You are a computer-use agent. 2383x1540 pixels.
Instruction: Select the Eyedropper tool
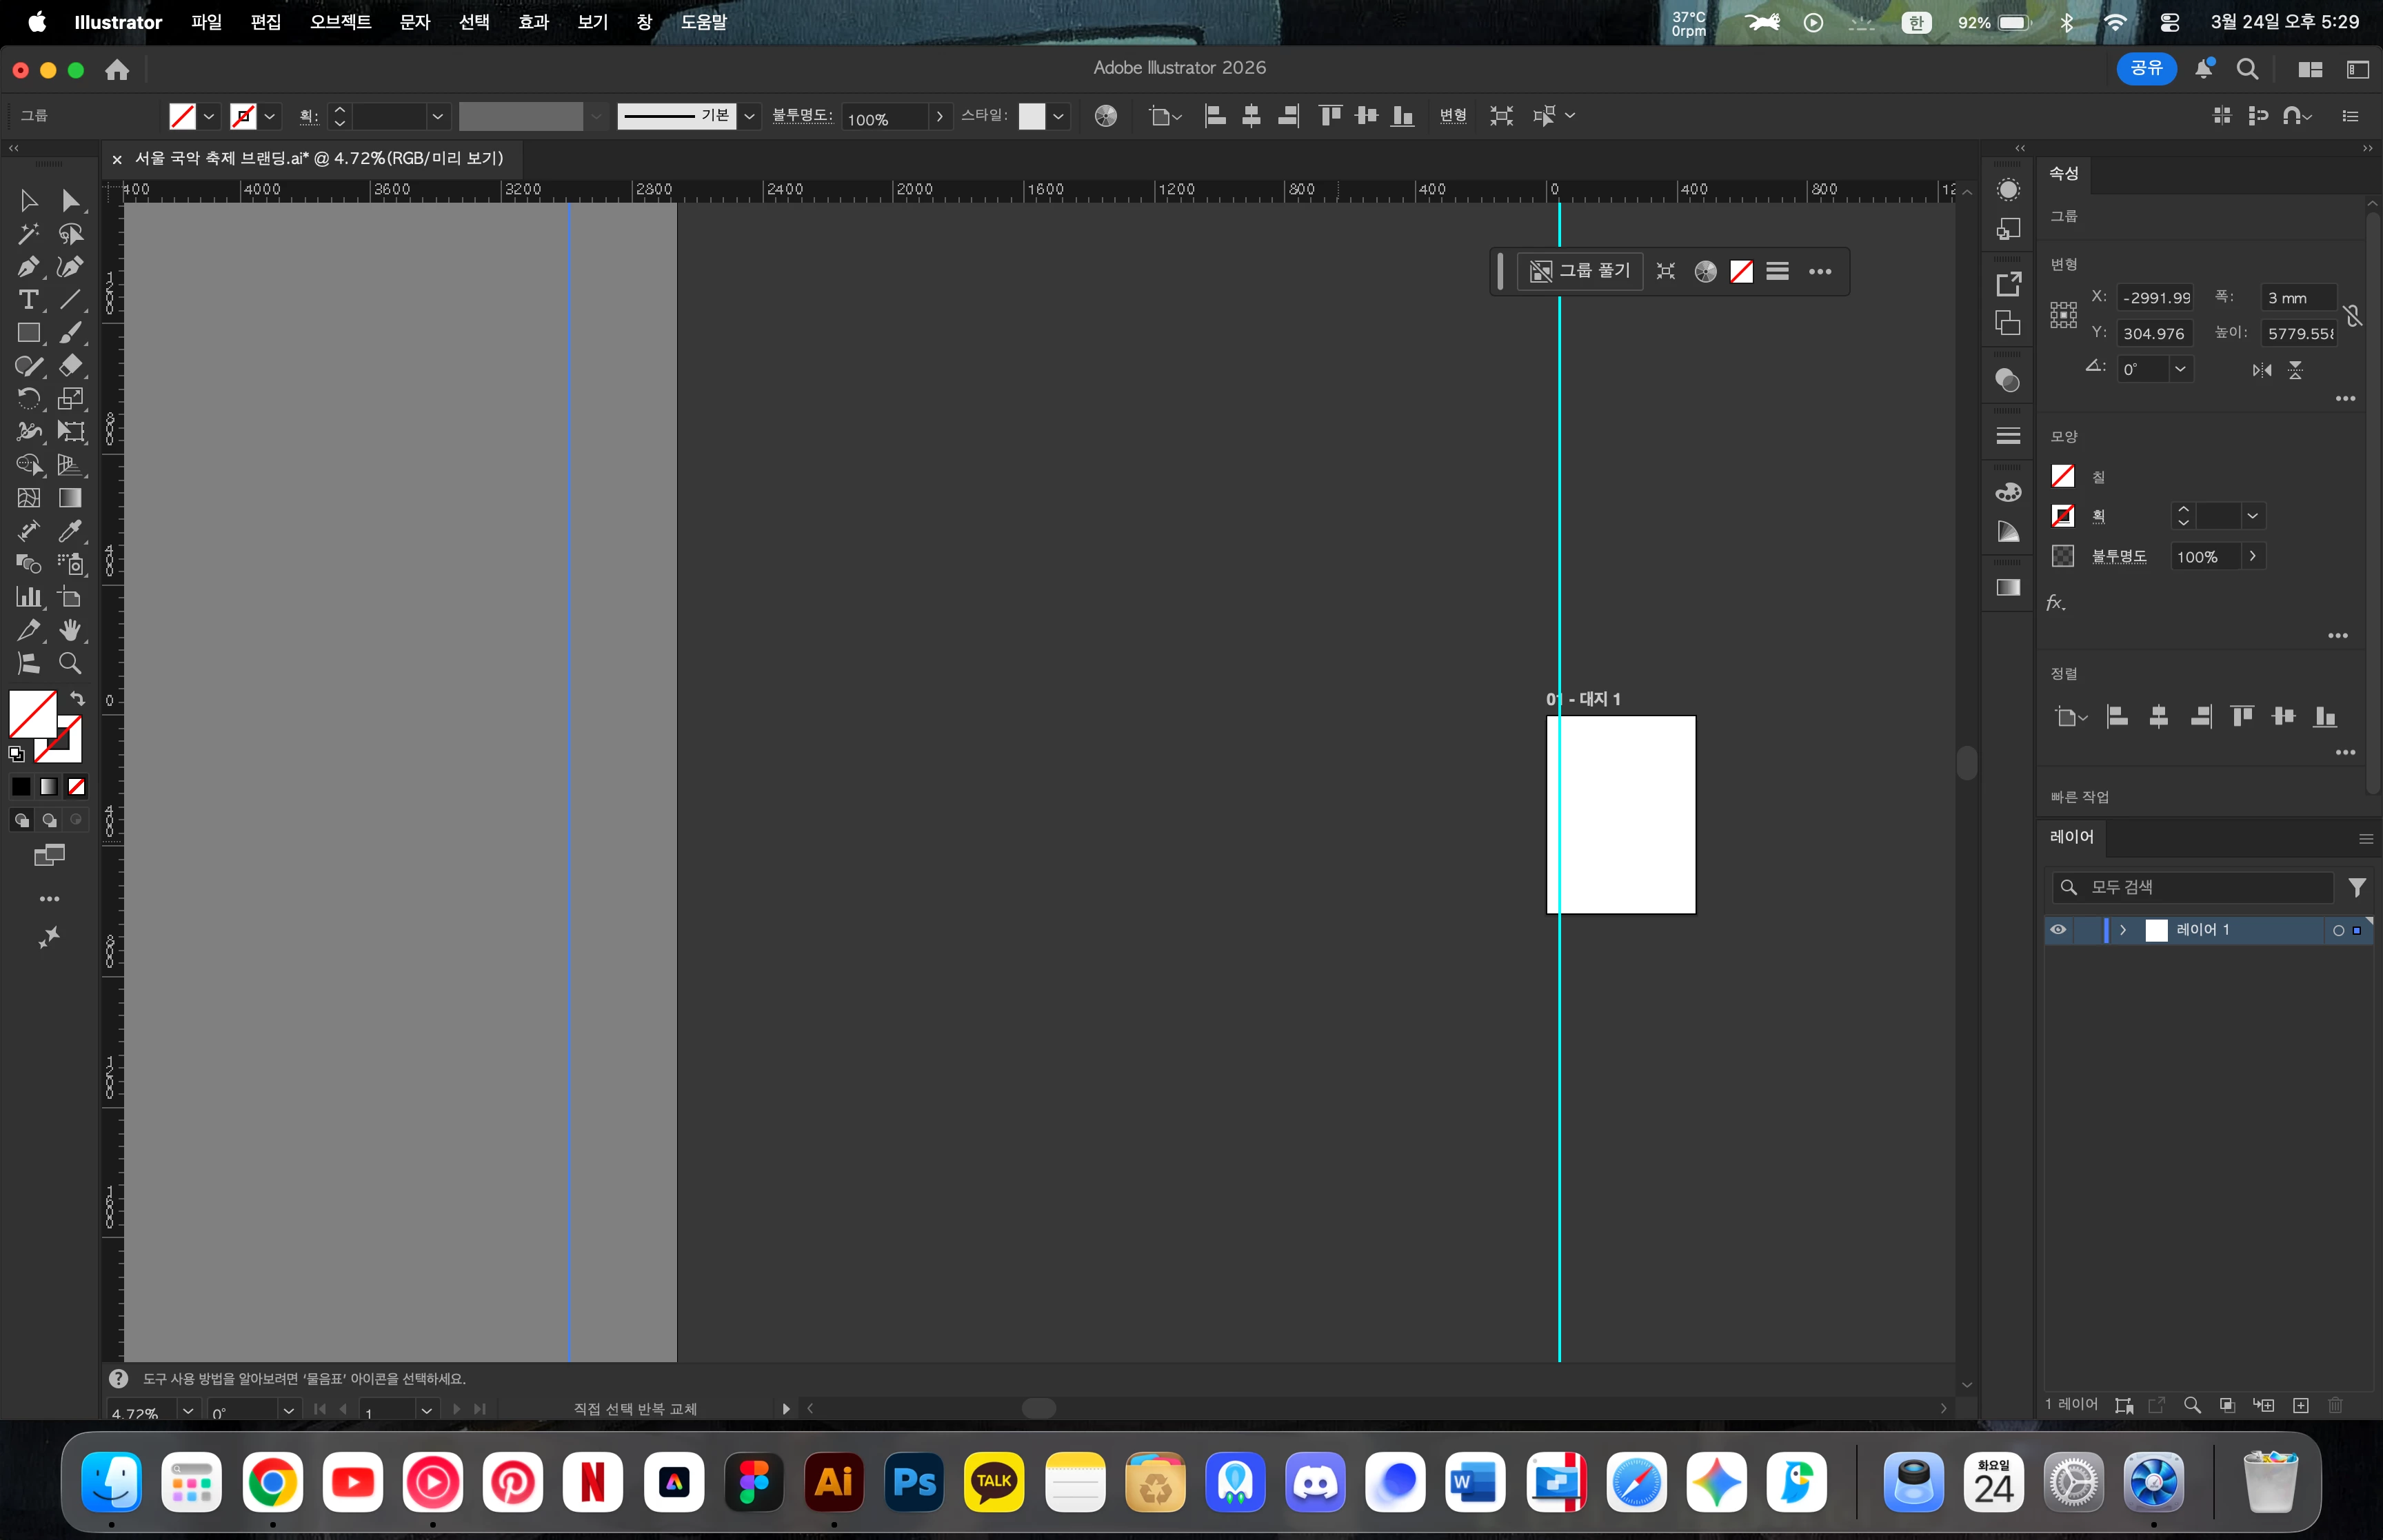[70, 531]
